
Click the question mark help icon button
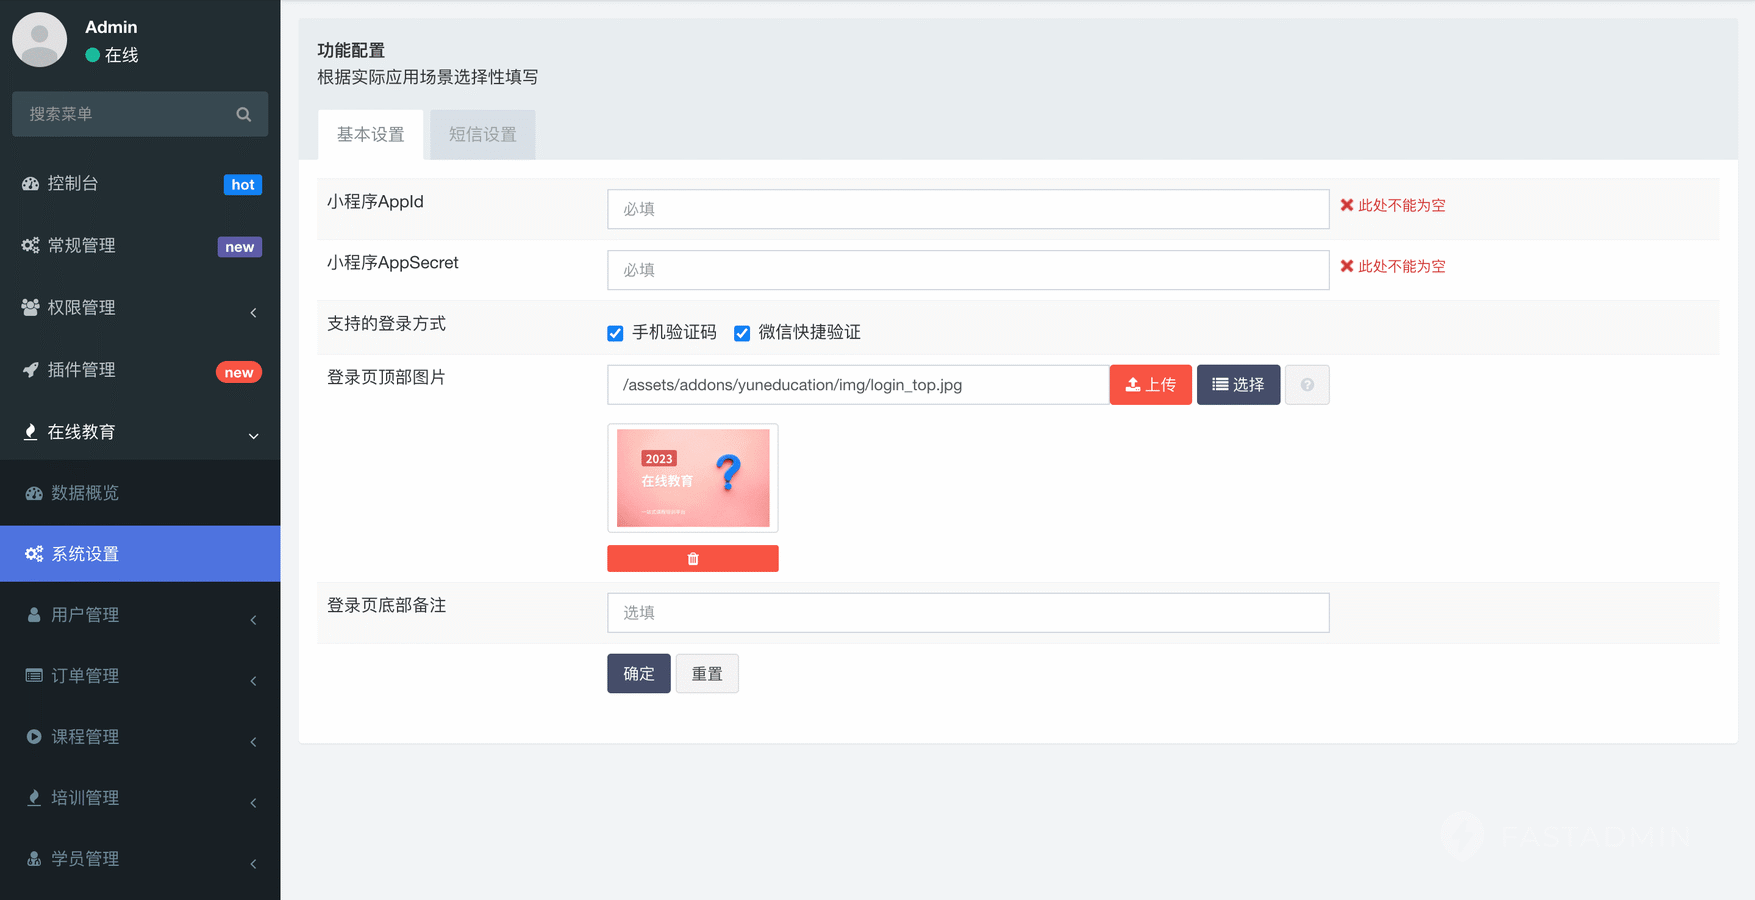pyautogui.click(x=1306, y=385)
